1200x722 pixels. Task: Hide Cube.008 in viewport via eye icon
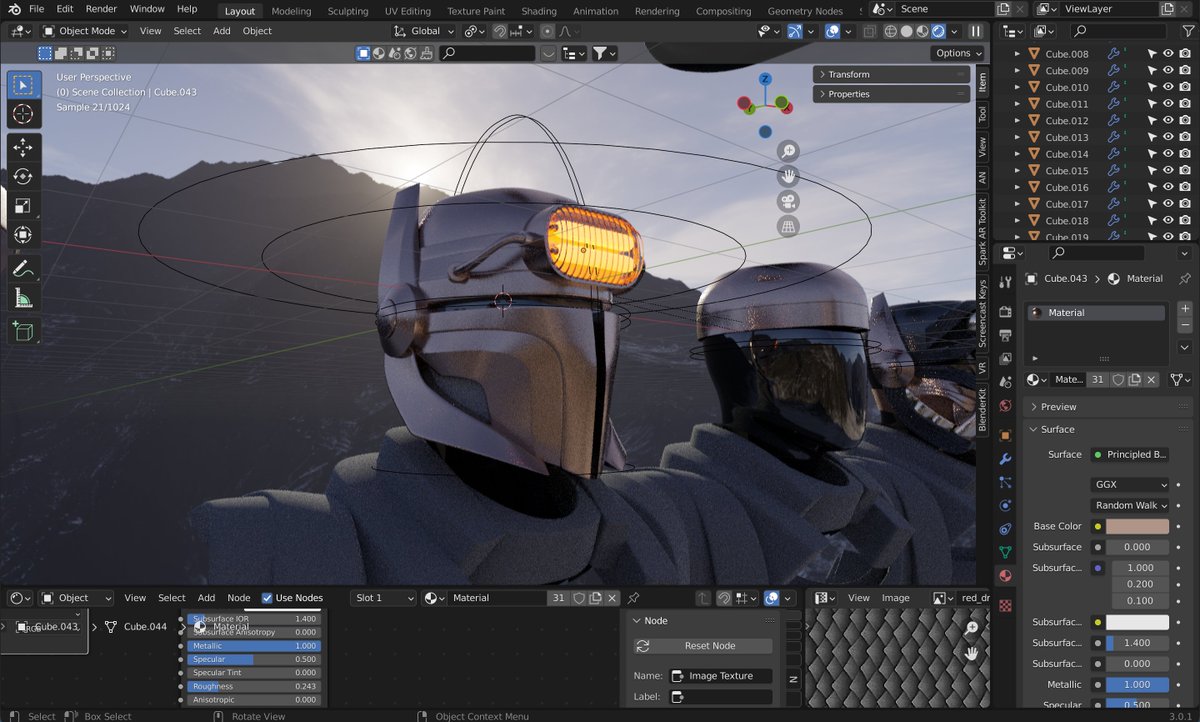coord(1167,54)
